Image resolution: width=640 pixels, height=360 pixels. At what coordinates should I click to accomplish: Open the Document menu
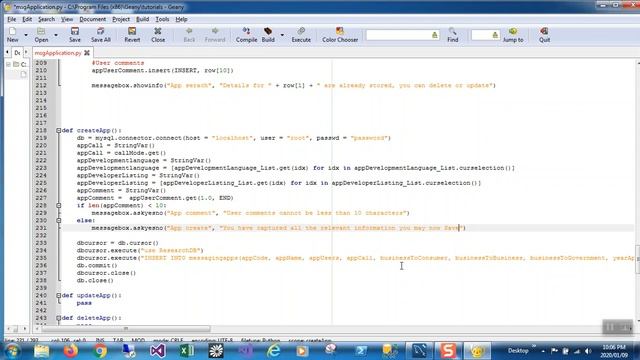click(92, 19)
